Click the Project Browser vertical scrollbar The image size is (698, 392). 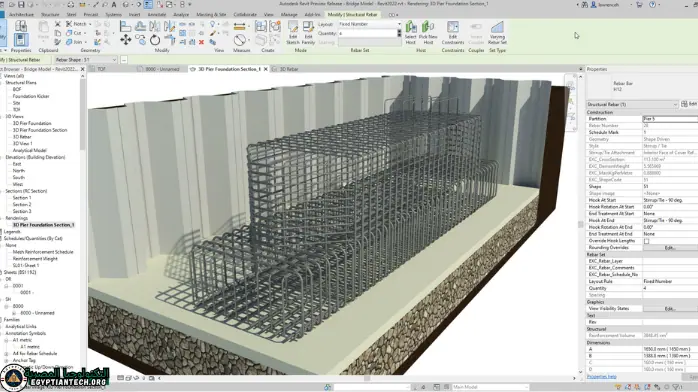(x=83, y=113)
